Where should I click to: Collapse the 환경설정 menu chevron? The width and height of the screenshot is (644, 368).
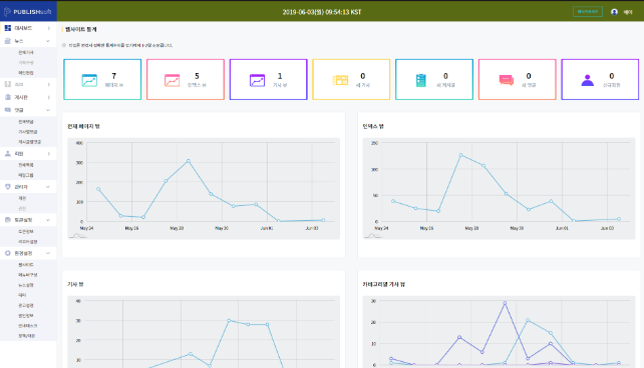tap(48, 253)
